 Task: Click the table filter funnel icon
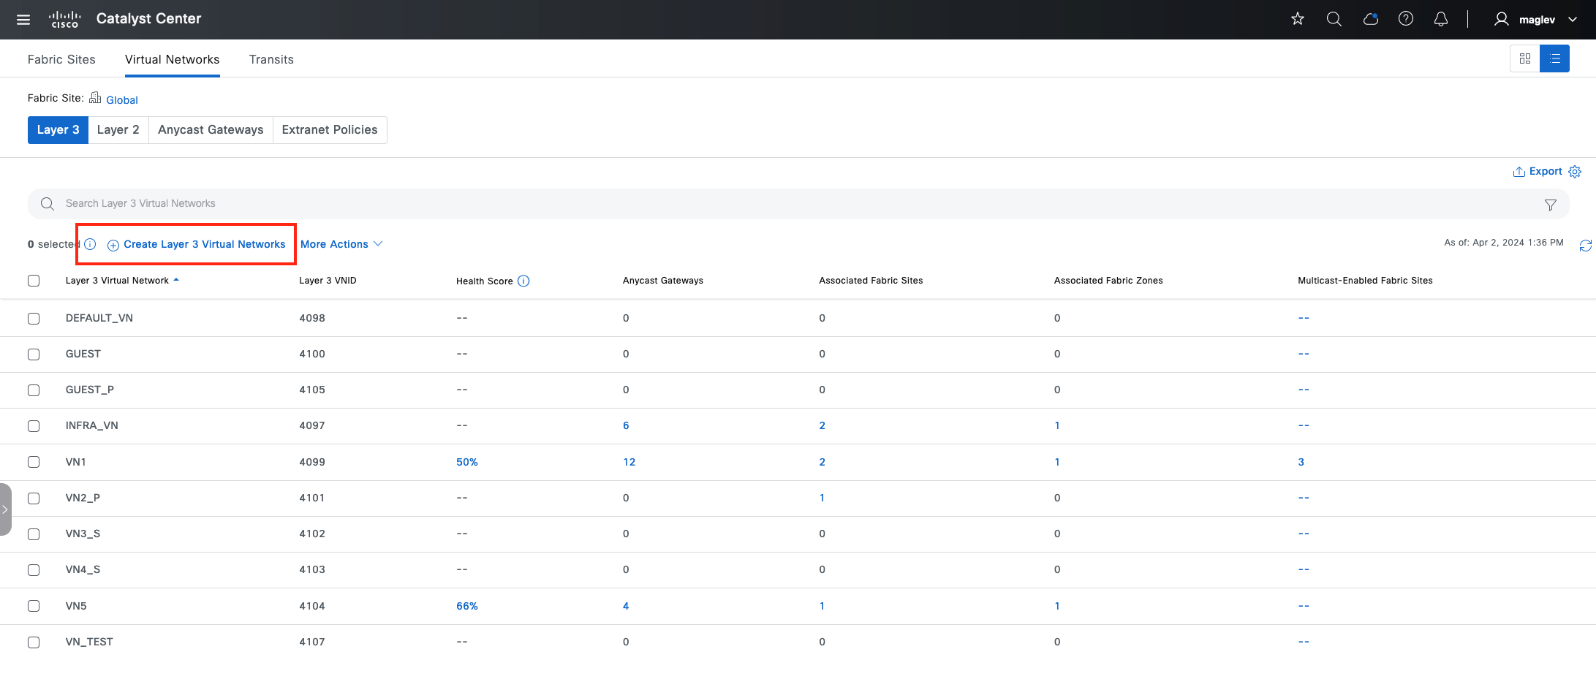1550,204
